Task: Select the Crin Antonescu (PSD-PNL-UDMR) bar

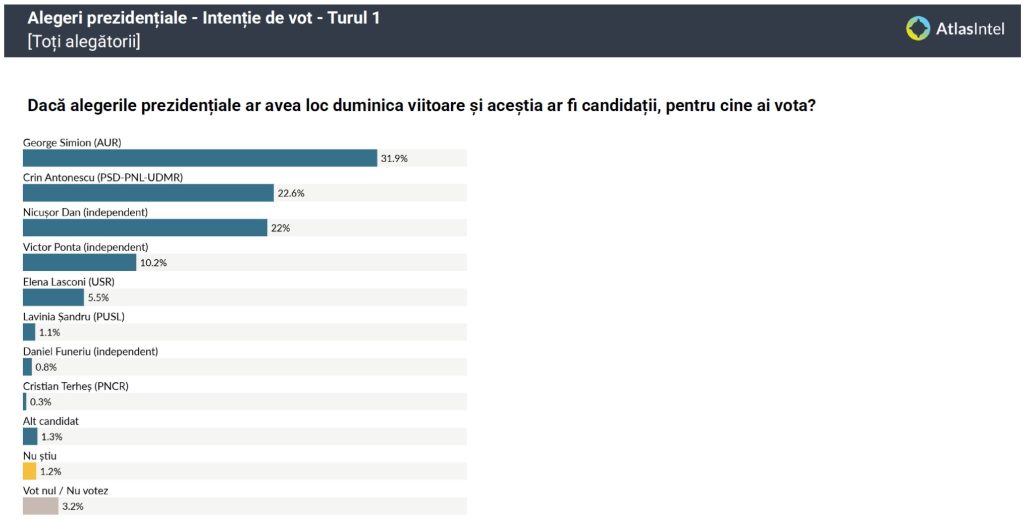Action: coord(148,193)
